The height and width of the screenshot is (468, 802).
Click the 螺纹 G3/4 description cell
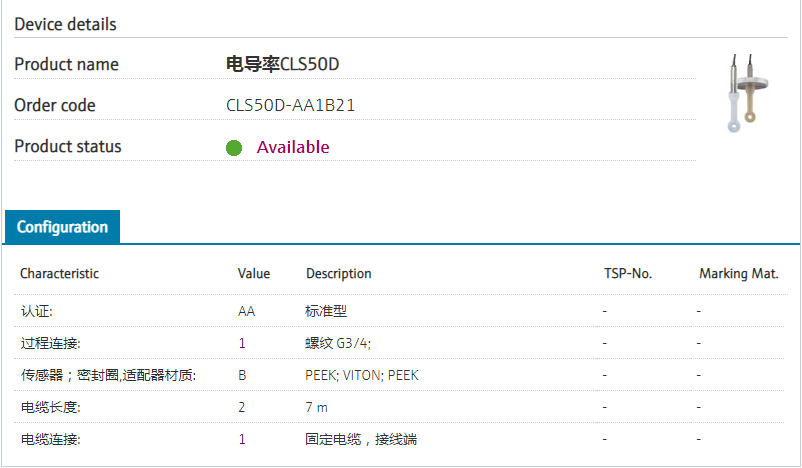[338, 343]
